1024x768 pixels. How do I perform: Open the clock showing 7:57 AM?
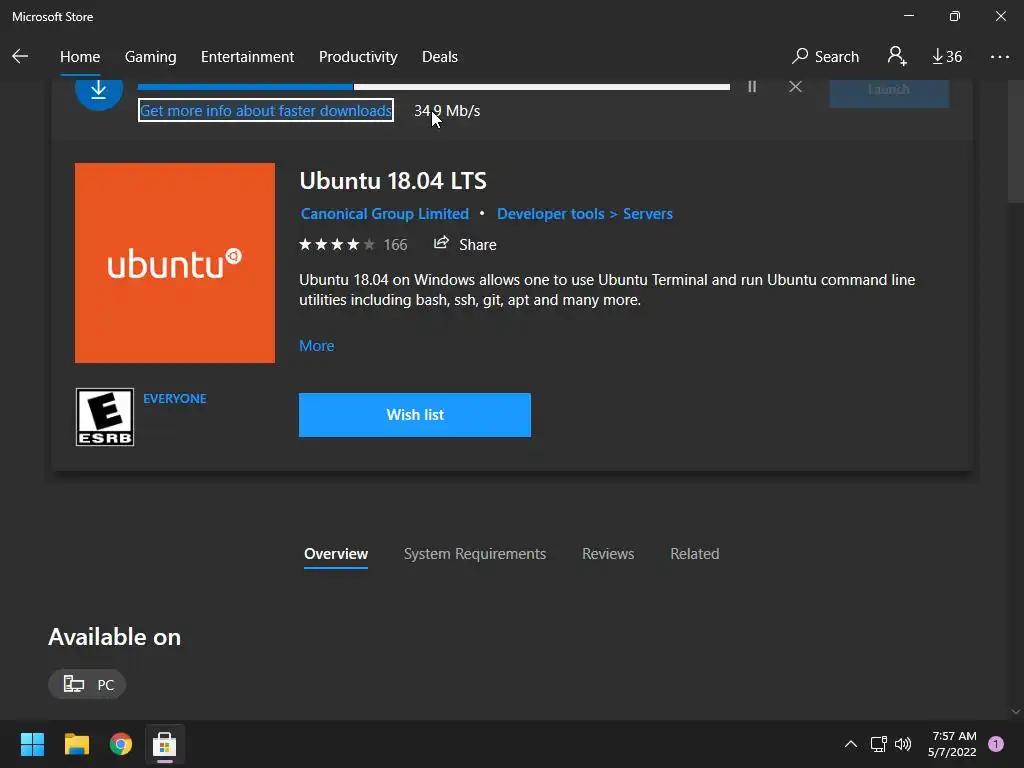952,744
